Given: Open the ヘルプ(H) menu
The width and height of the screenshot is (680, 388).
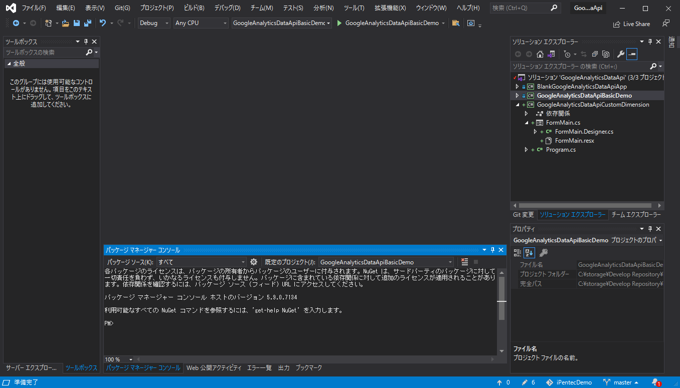Looking at the screenshot, I should [468, 8].
